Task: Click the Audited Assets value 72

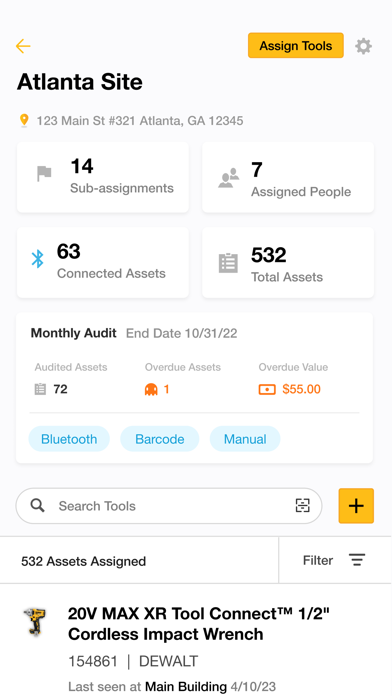Action: tap(60, 389)
